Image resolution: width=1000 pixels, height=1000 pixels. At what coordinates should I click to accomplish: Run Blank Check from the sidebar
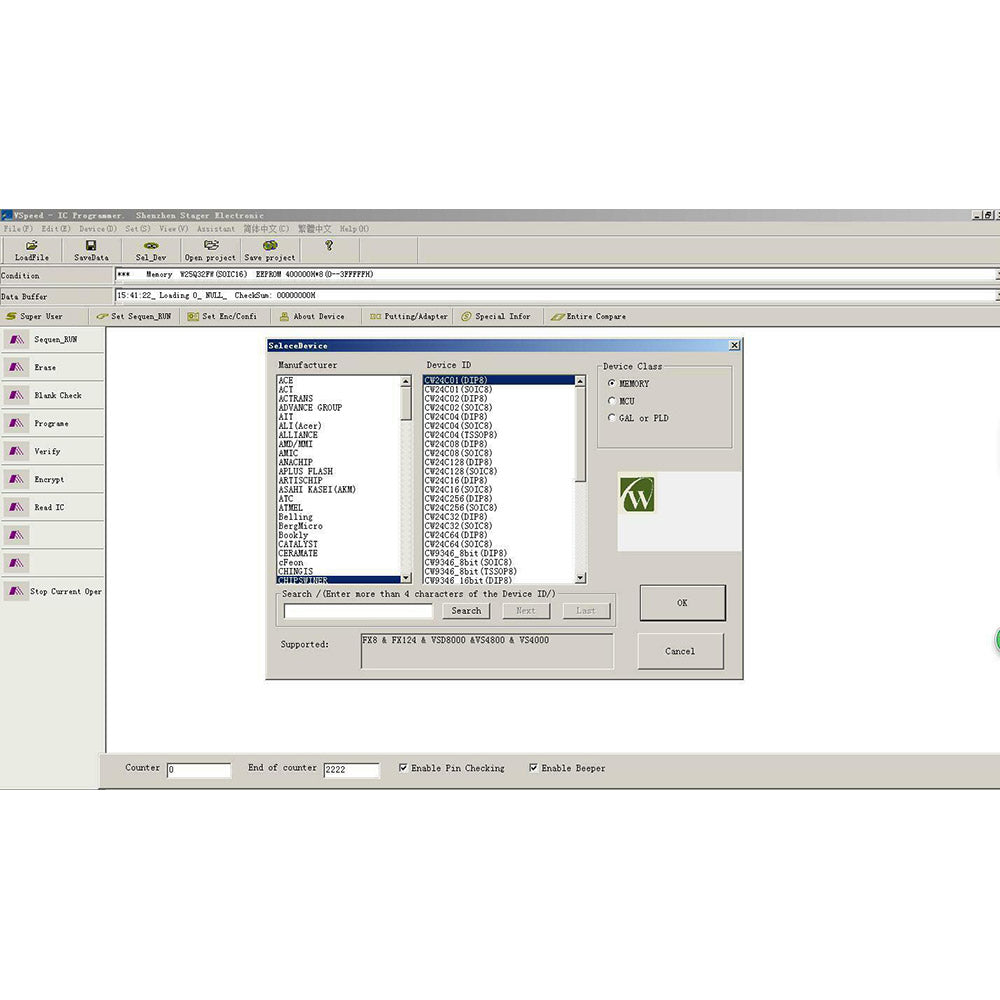(x=18, y=395)
